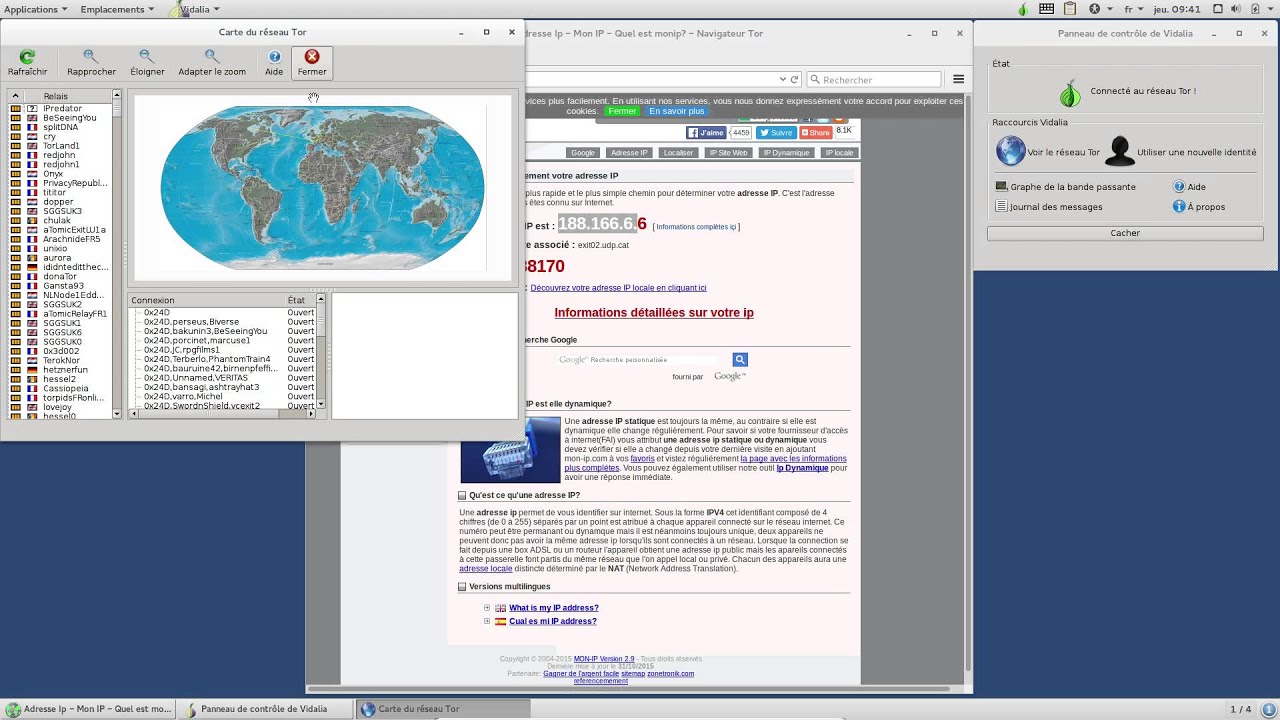
Task: Select the Localiser tab on the webpage
Action: pos(678,153)
